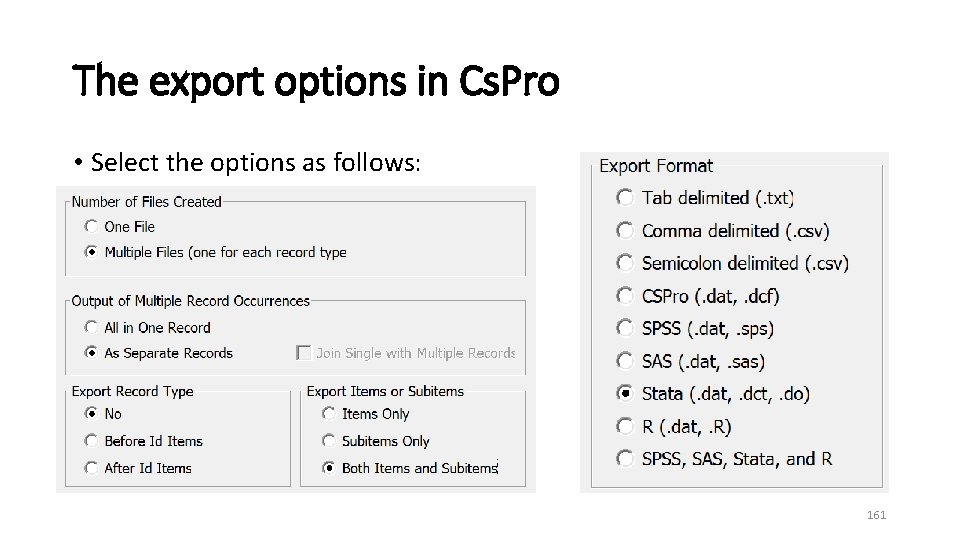Select SPSS, SAS, Stata, and R option
This screenshot has height=540, width=960.
tap(625, 459)
